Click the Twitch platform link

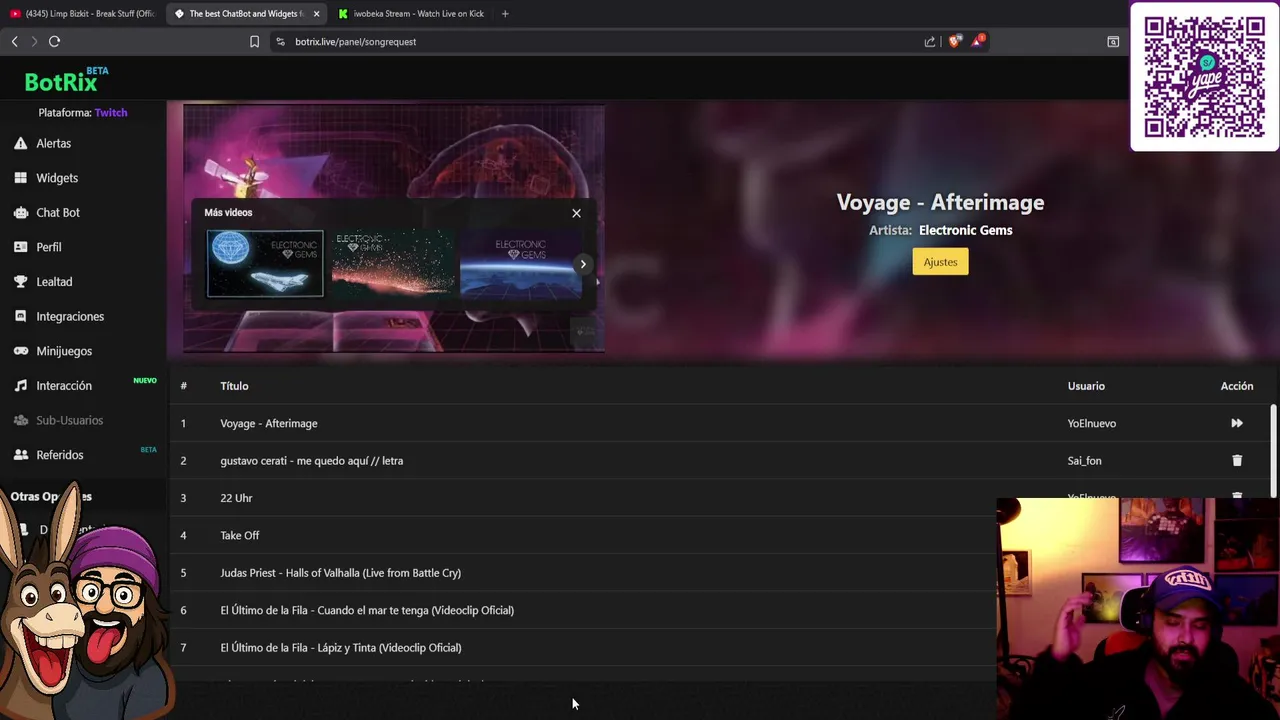(111, 113)
